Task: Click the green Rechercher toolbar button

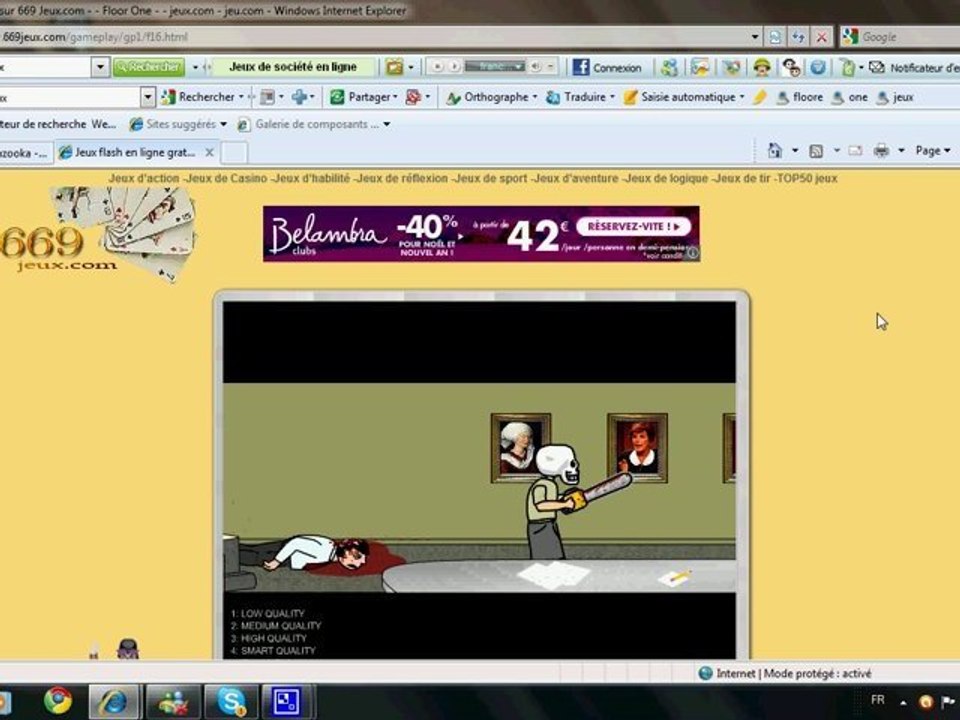Action: pyautogui.click(x=149, y=67)
